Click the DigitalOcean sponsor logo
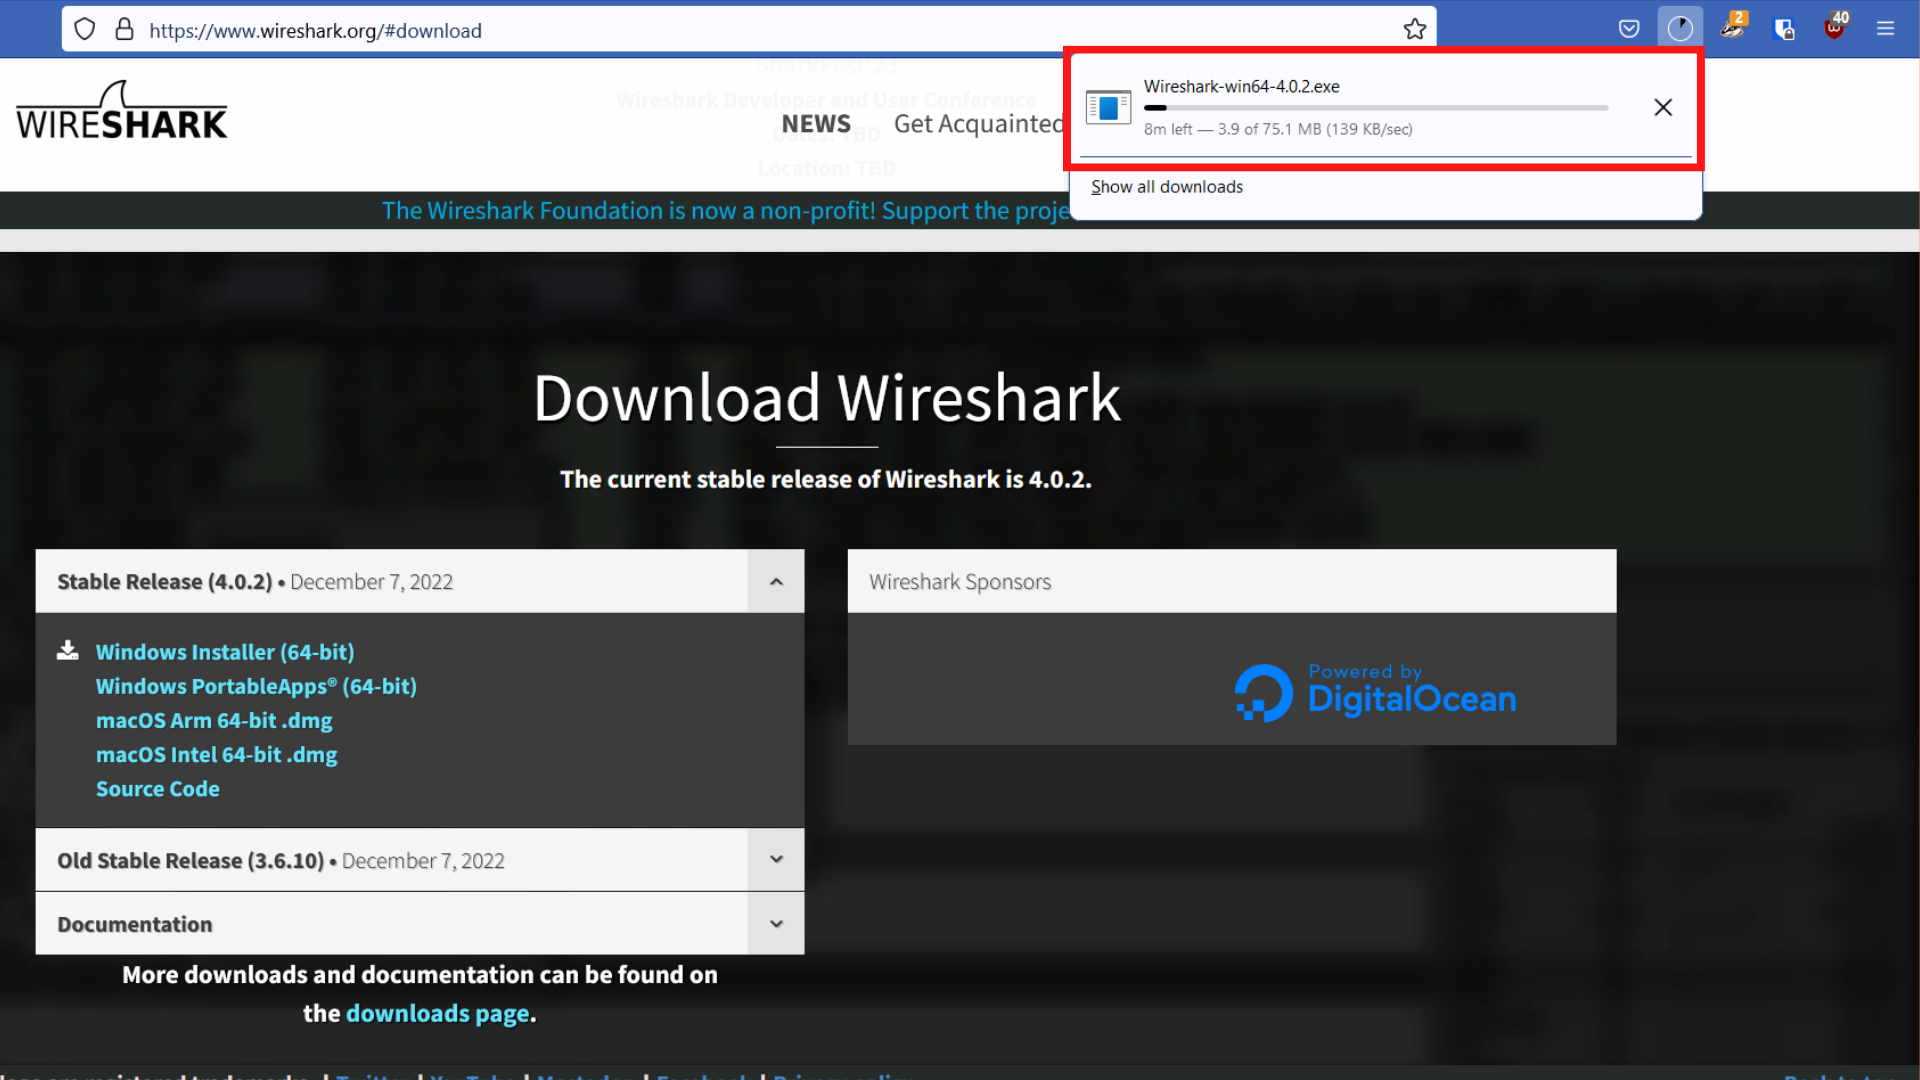 click(1374, 691)
